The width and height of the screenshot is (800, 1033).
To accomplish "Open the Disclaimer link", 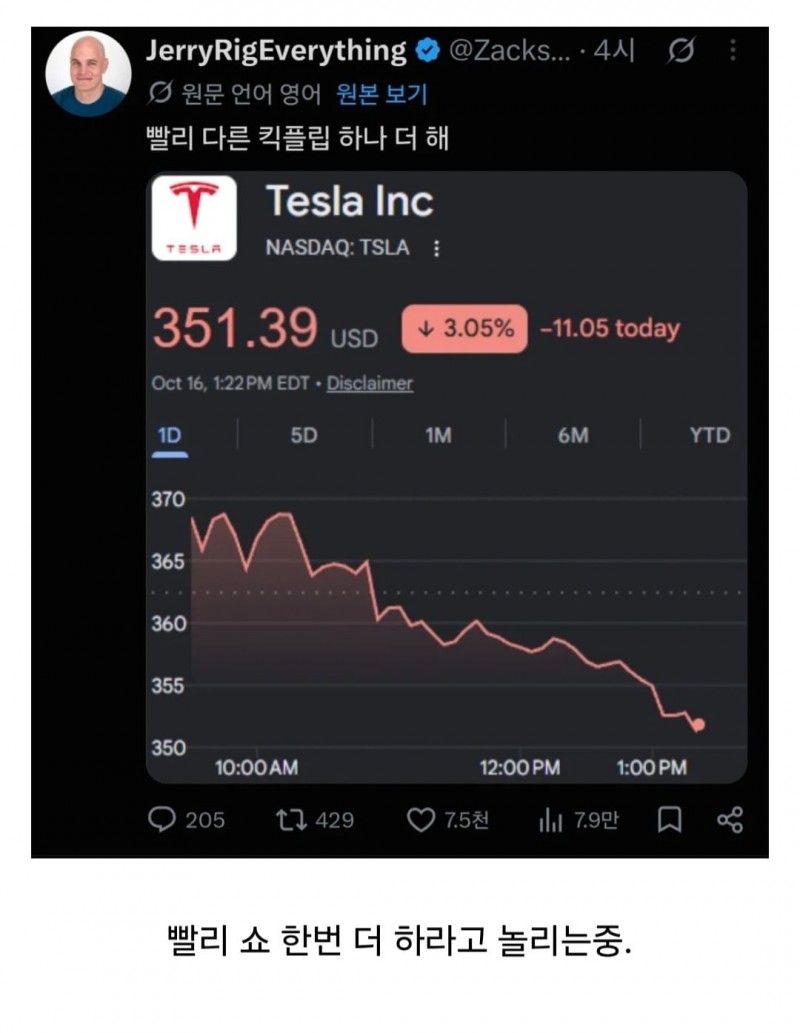I will tap(370, 383).
